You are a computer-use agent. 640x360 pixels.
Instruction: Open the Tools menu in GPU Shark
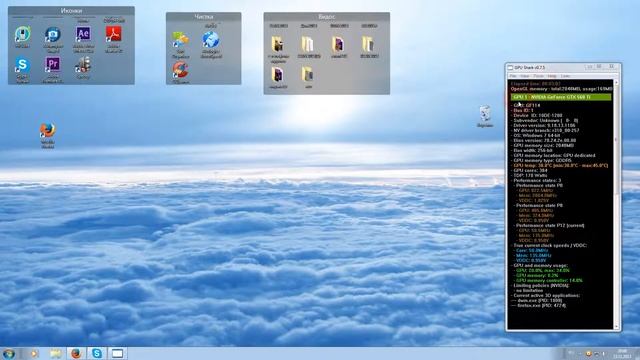pyautogui.click(x=538, y=76)
